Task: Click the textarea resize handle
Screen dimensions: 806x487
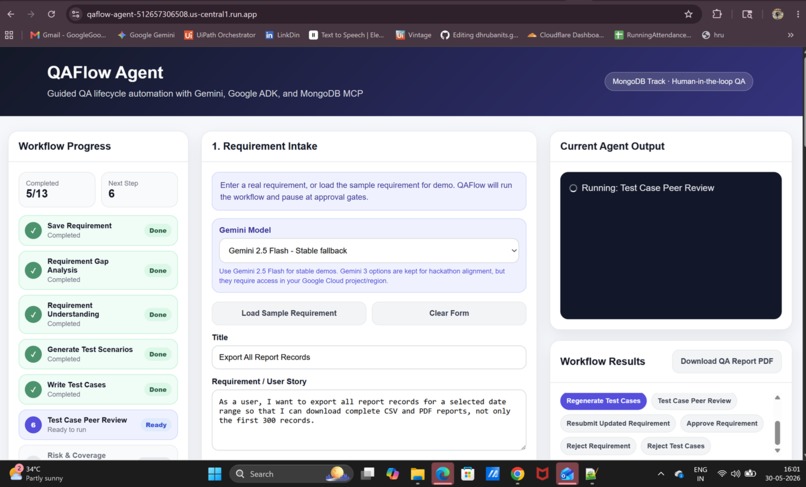Action: coord(523,447)
